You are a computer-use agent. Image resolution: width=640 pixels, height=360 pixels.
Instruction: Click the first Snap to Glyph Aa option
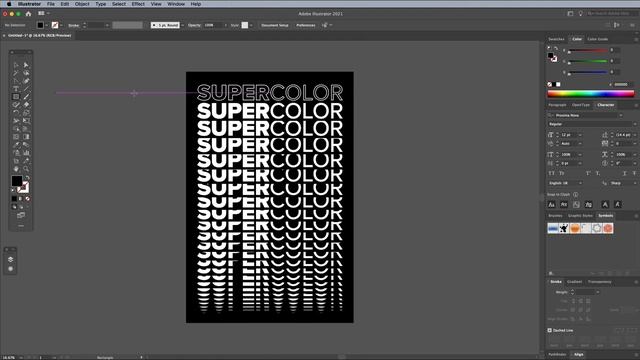point(551,204)
